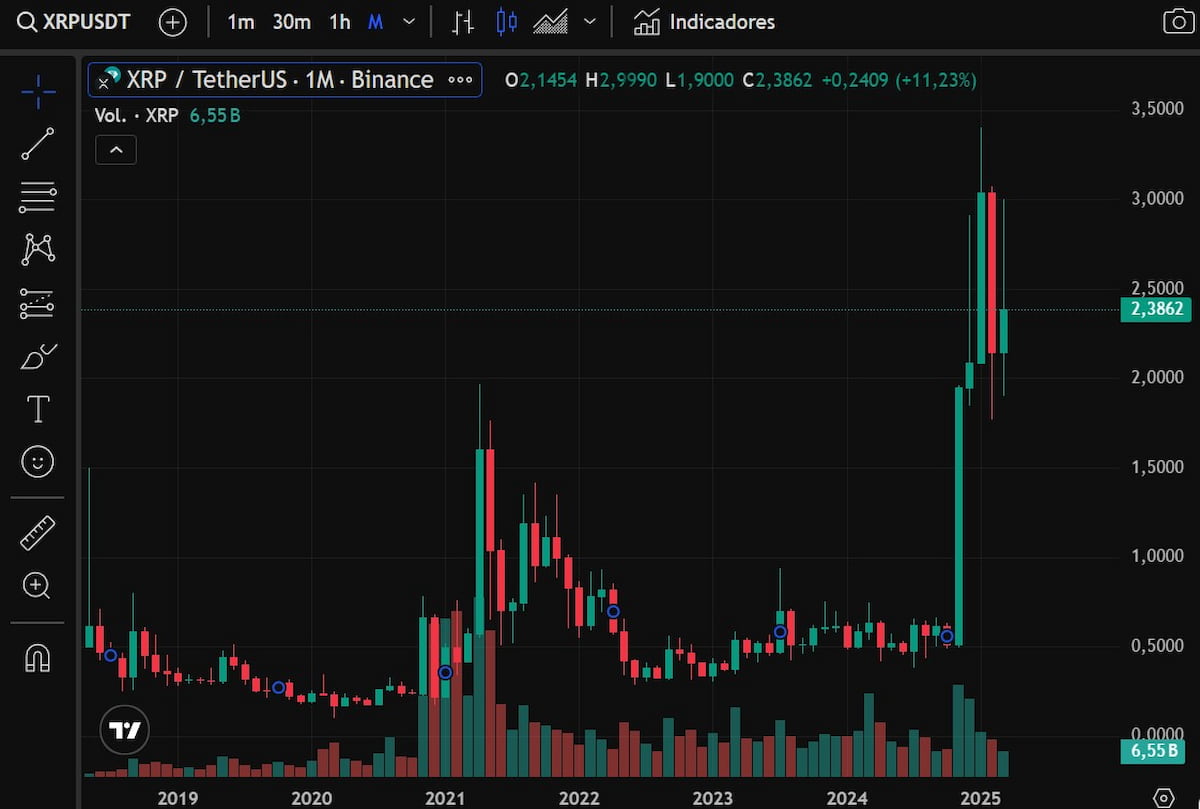Collapse the indicator legend chevron
1200x809 pixels.
point(116,150)
